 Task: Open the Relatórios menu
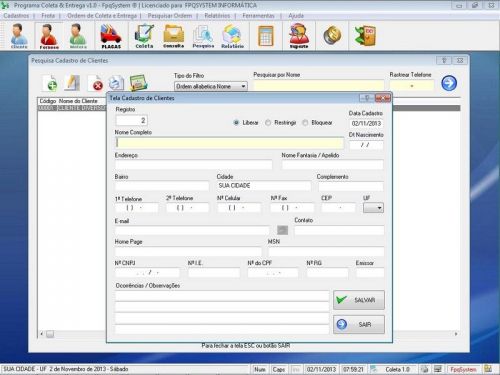tap(217, 16)
